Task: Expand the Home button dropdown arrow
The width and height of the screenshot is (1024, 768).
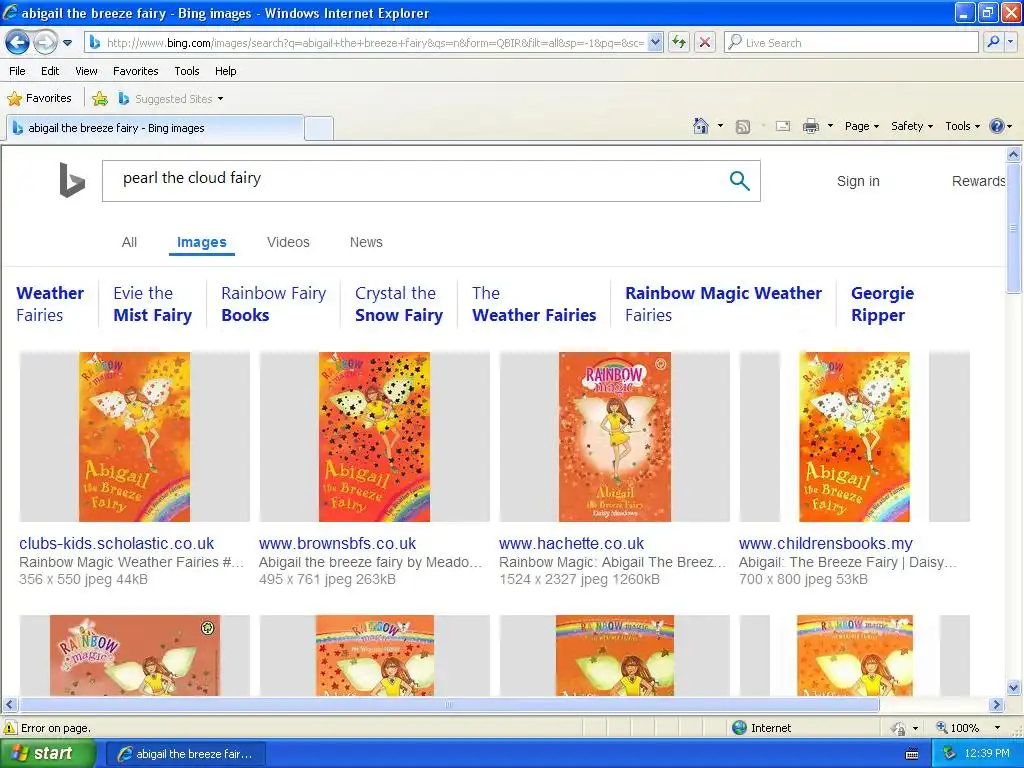Action: 720,126
